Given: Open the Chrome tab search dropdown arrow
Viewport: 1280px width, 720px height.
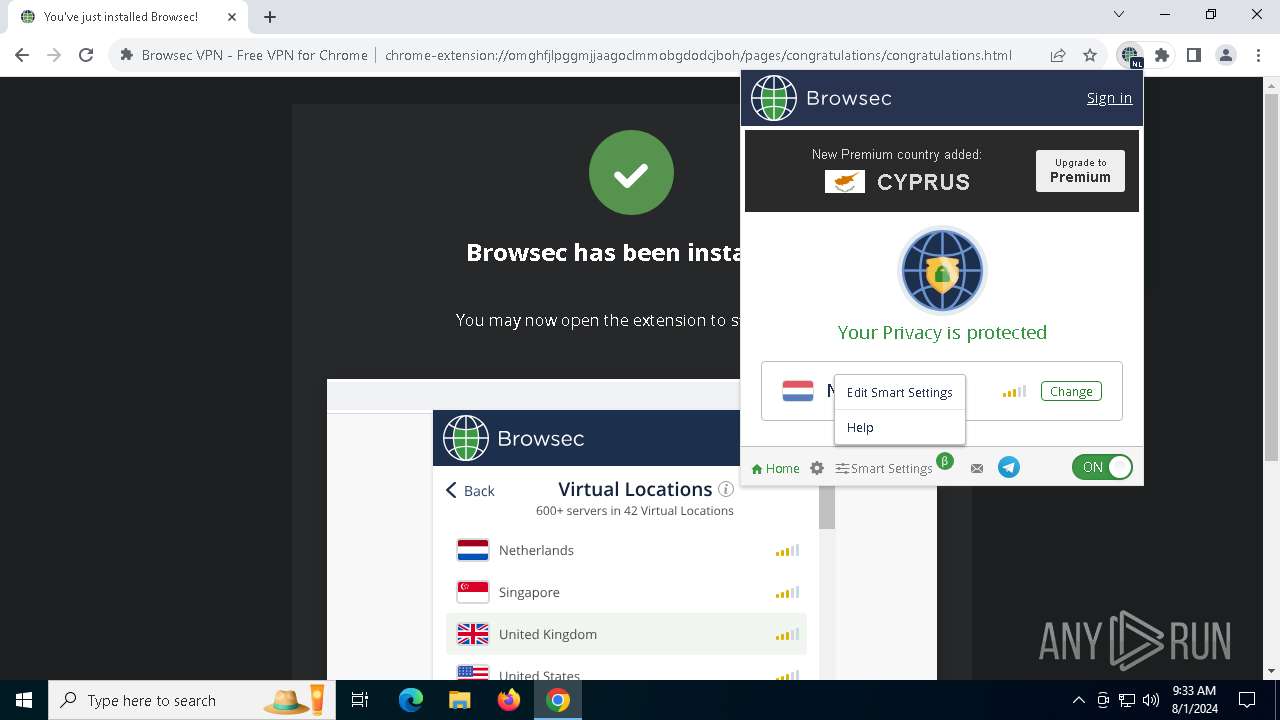Looking at the screenshot, I should click(1119, 15).
